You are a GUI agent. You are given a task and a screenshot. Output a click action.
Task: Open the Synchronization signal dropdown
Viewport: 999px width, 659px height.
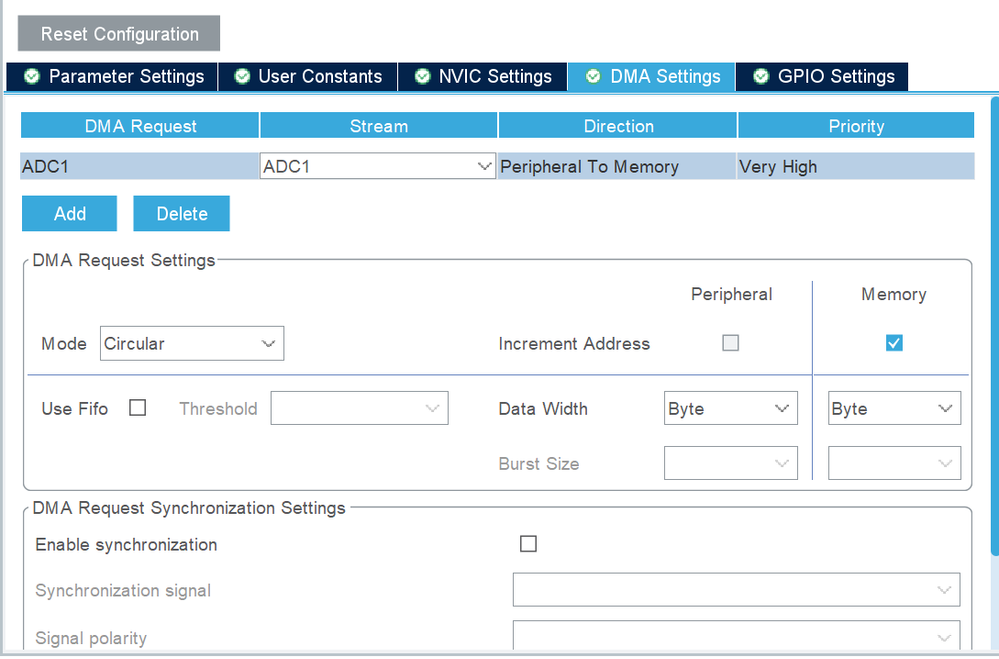click(x=737, y=590)
